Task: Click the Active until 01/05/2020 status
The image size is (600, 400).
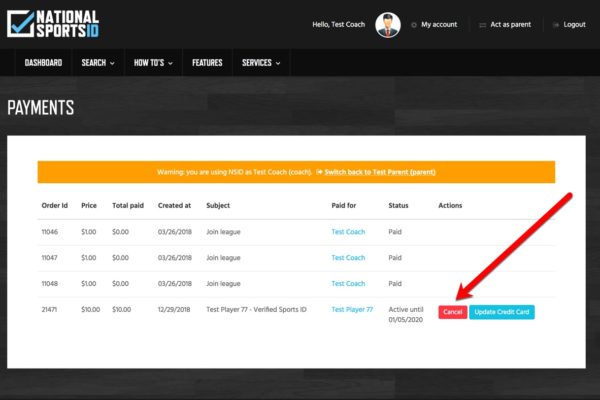Action: 406,315
